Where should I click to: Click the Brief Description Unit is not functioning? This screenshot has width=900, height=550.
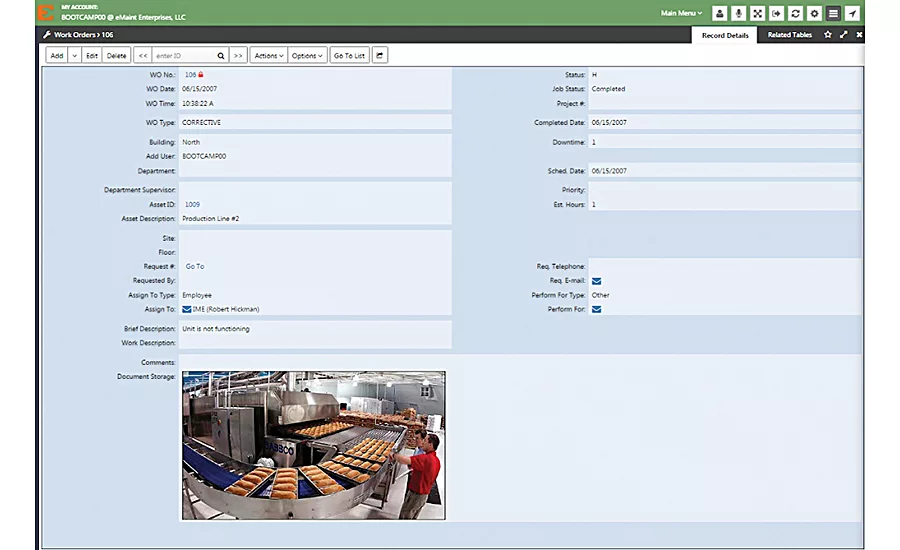pyautogui.click(x=216, y=329)
